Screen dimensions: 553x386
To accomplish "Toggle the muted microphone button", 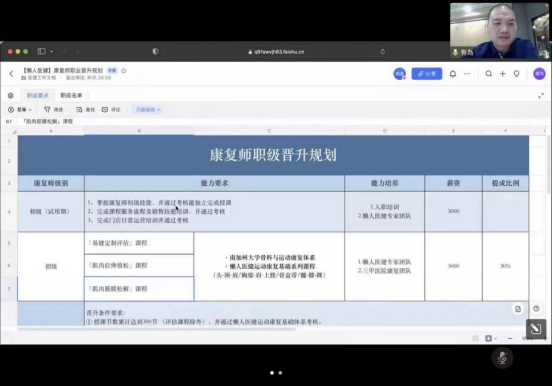I will coord(502,358).
